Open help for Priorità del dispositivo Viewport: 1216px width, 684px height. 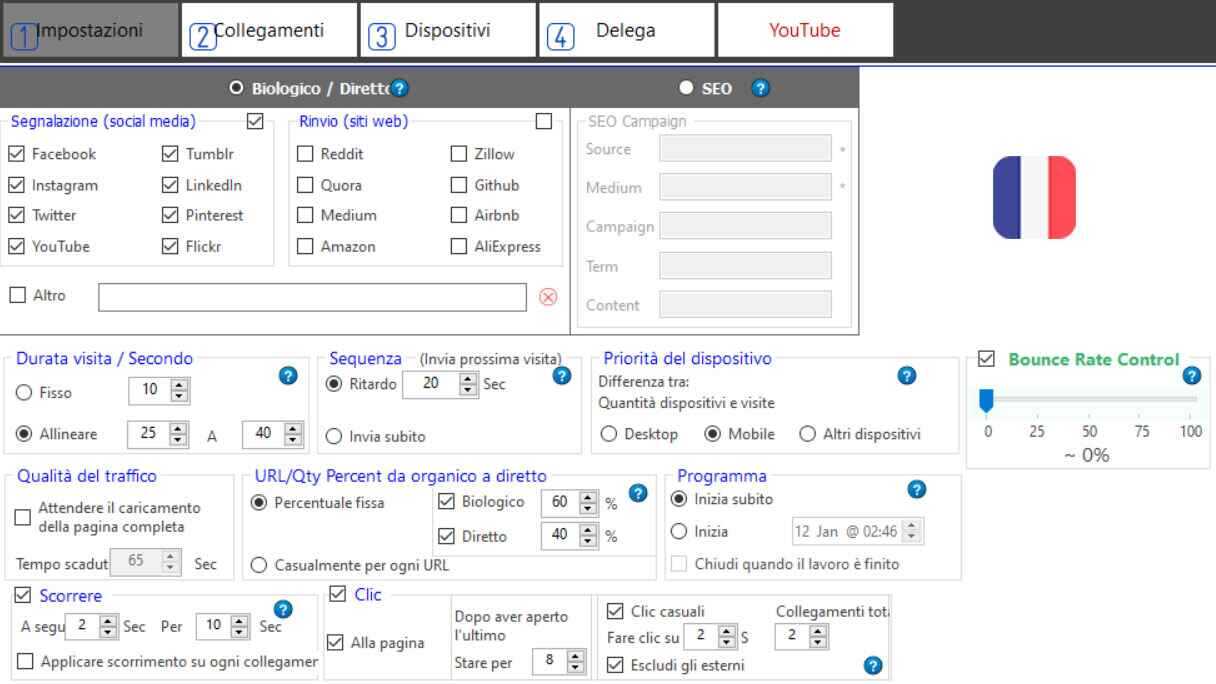[x=907, y=376]
